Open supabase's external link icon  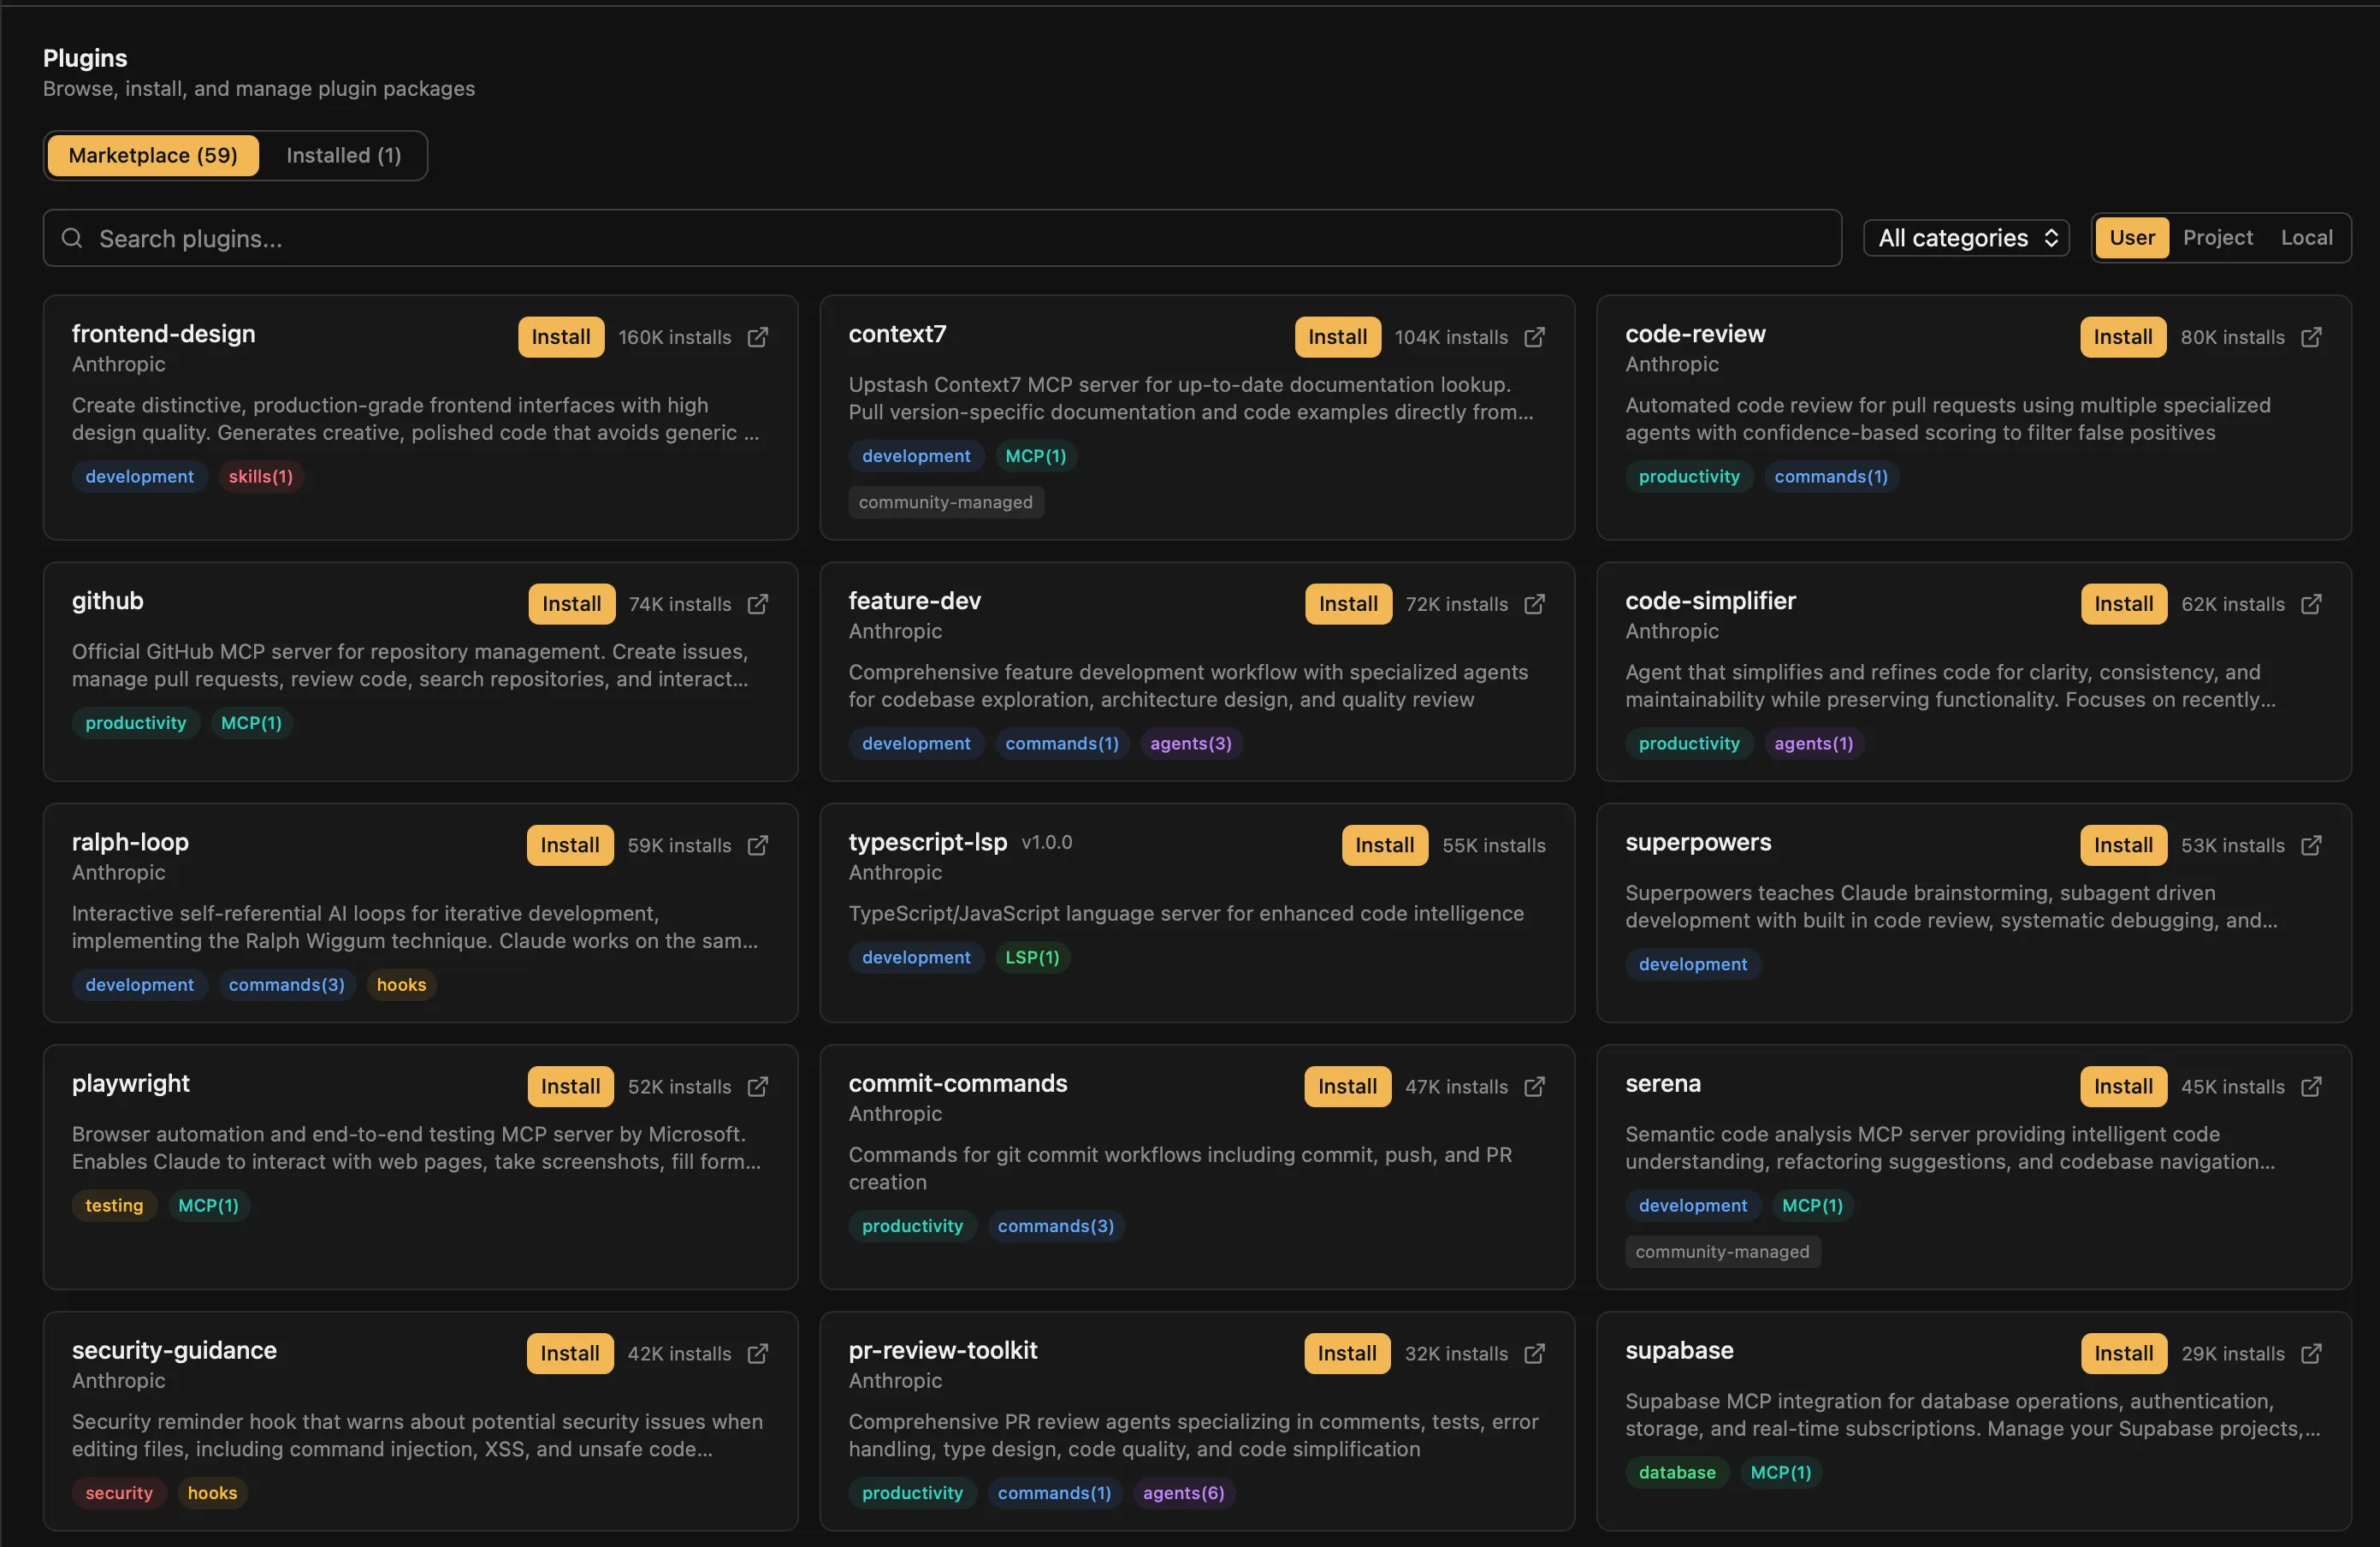click(2312, 1353)
